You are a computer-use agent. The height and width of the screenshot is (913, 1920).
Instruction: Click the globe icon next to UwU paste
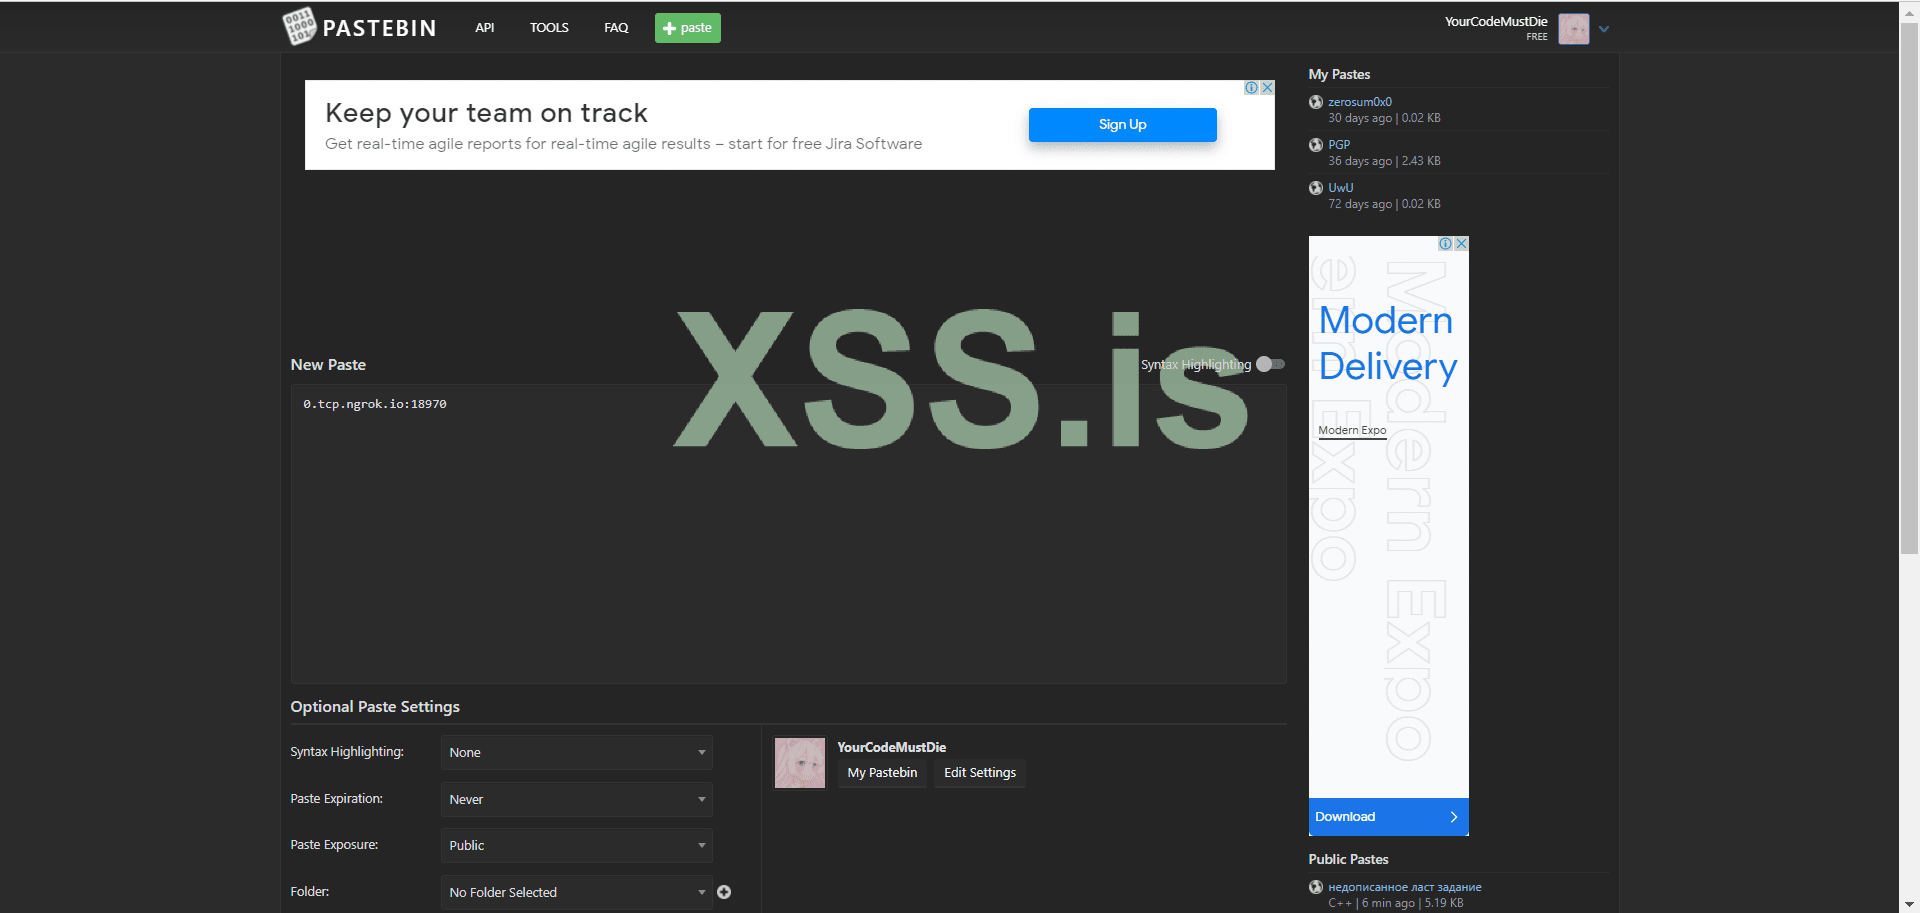pos(1316,188)
